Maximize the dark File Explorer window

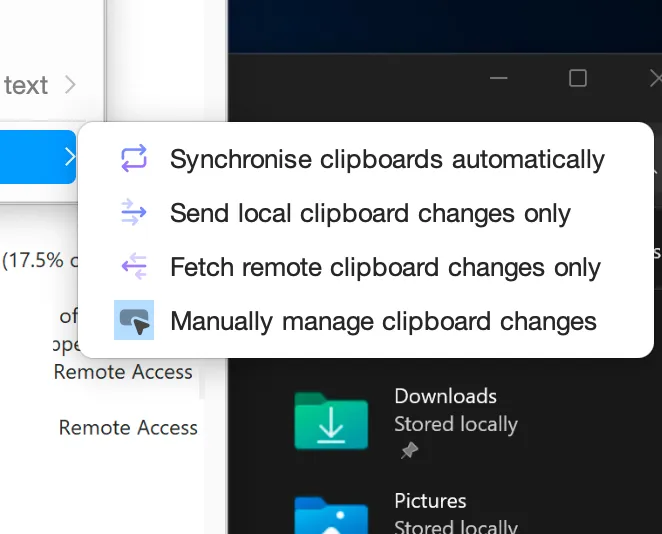(x=578, y=78)
